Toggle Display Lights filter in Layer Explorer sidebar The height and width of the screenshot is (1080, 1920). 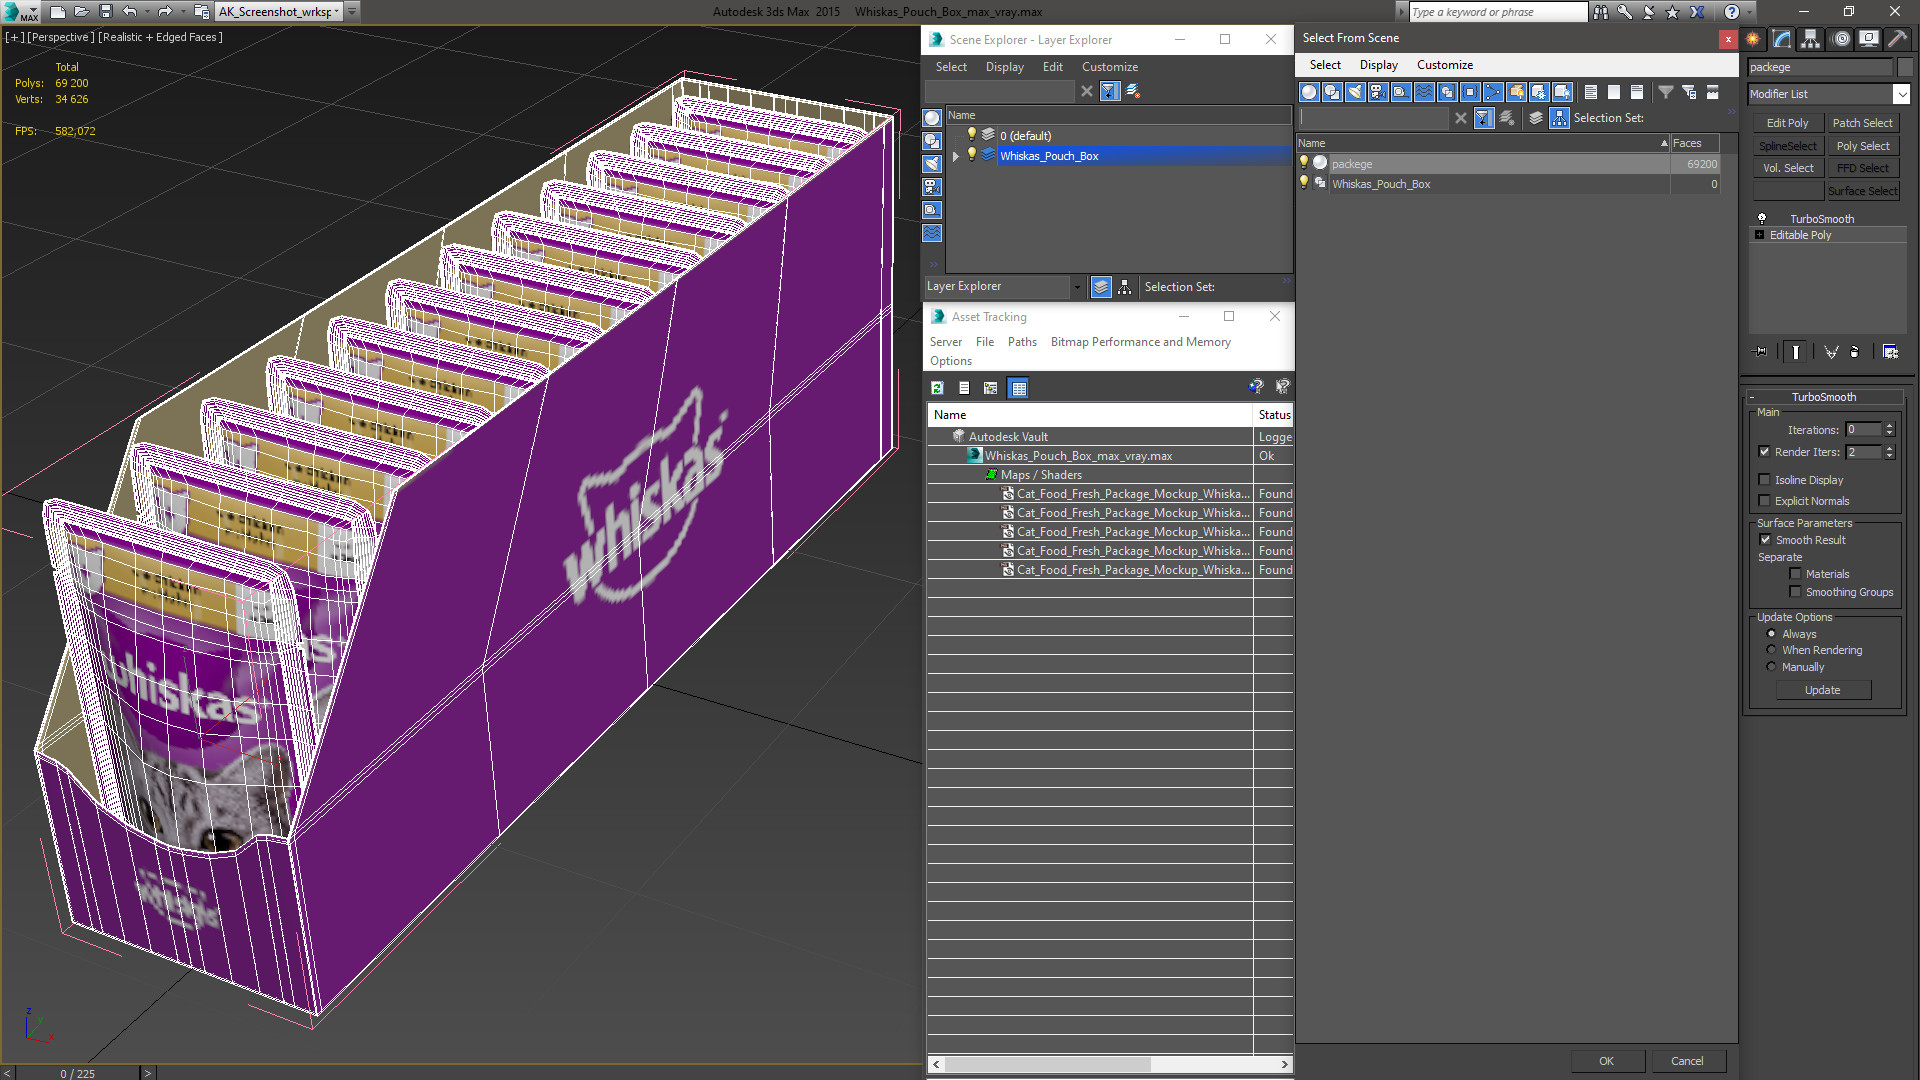tap(932, 164)
